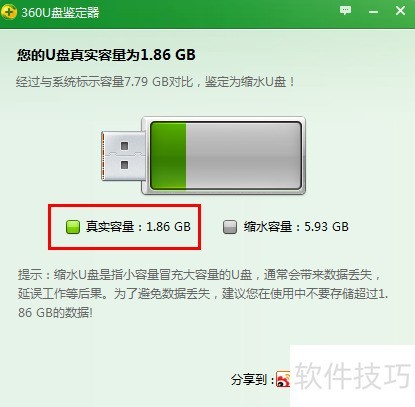Screen dimensions: 415x407
Task: Open the feedback speech bubble icon
Action: tap(345, 10)
